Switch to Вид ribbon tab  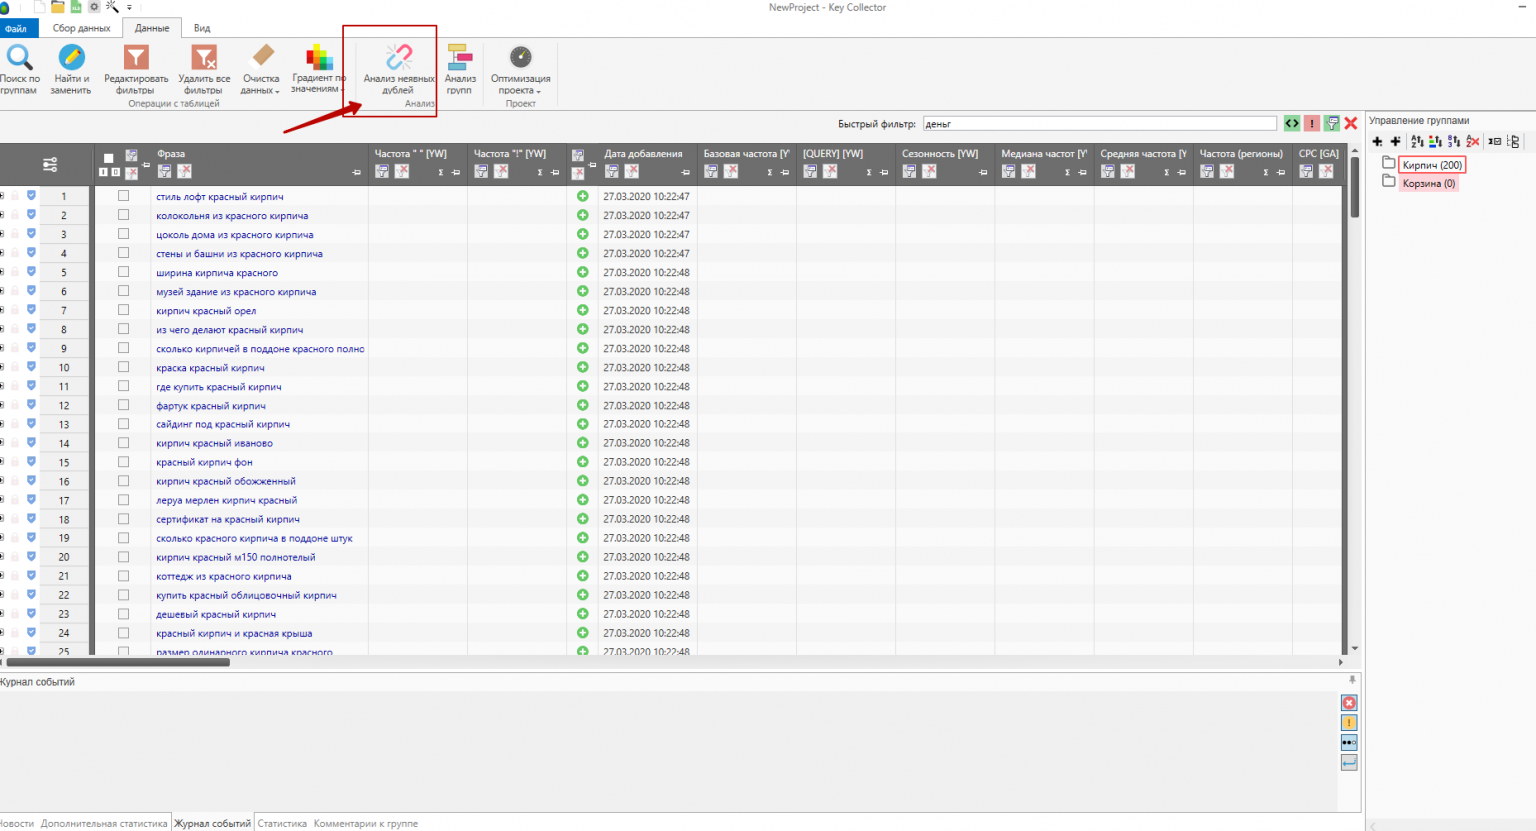point(202,28)
